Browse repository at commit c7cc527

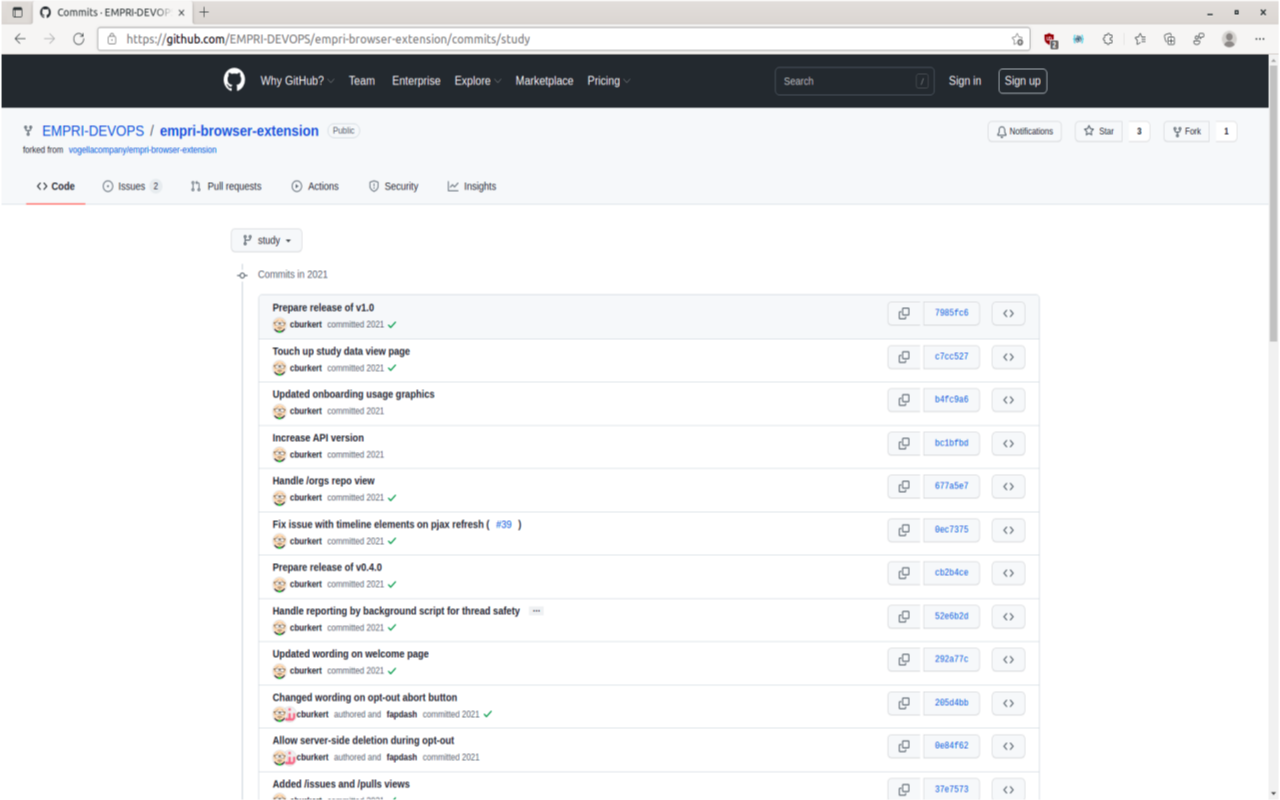click(1008, 357)
